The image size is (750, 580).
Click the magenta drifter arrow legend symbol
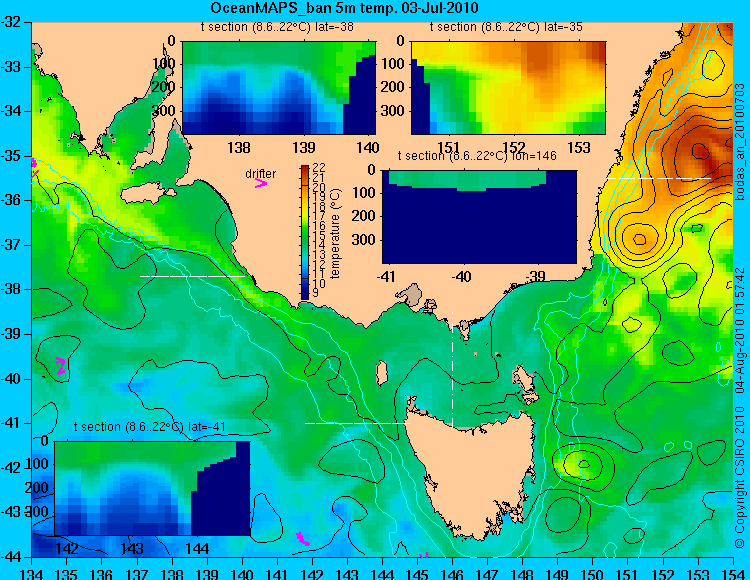(x=261, y=183)
